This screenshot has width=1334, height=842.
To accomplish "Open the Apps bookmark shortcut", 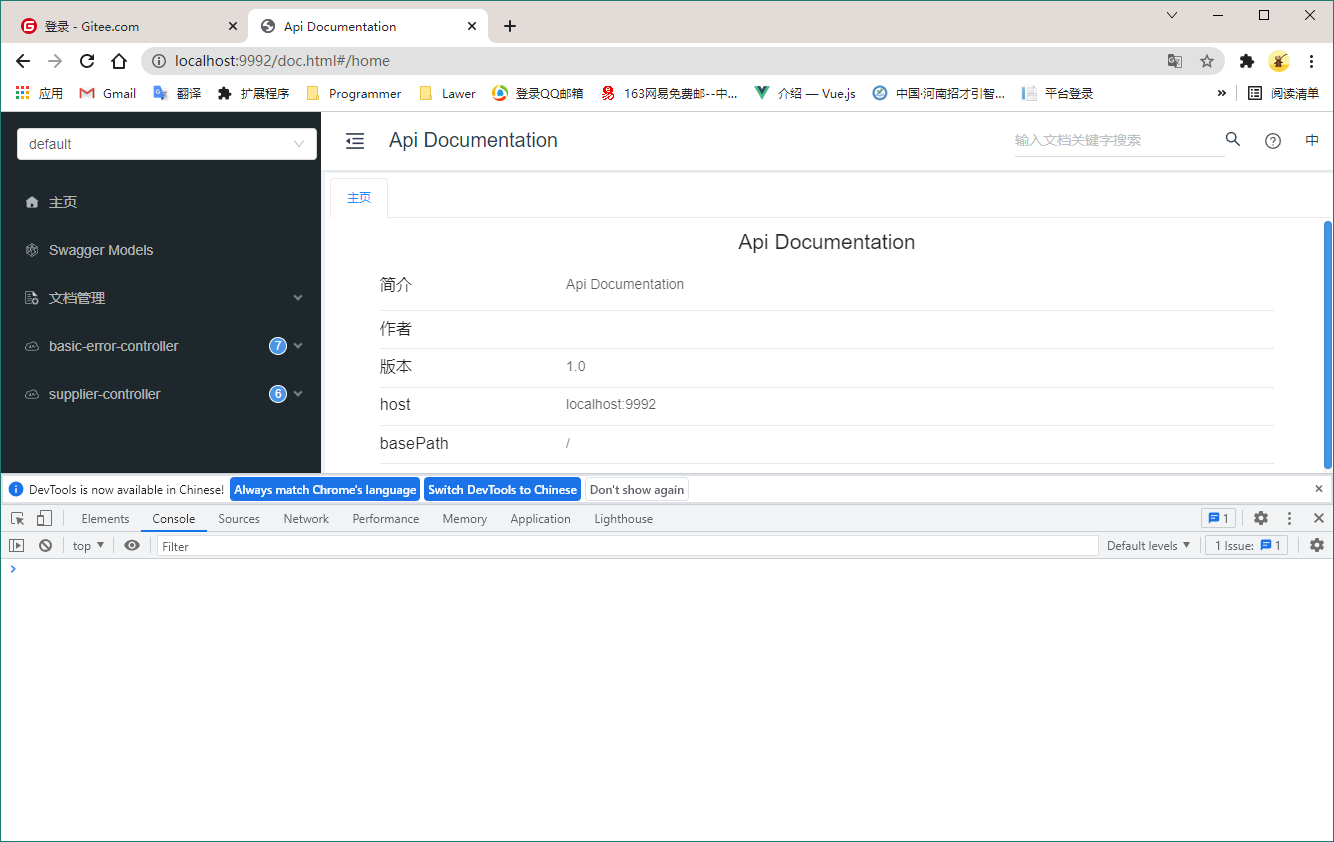I will coord(40,93).
